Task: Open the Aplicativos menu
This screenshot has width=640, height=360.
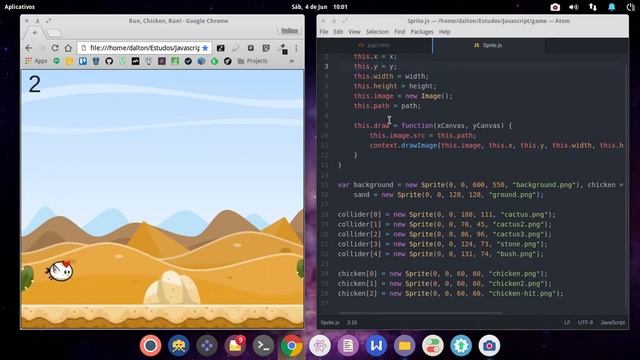Action: (x=20, y=7)
